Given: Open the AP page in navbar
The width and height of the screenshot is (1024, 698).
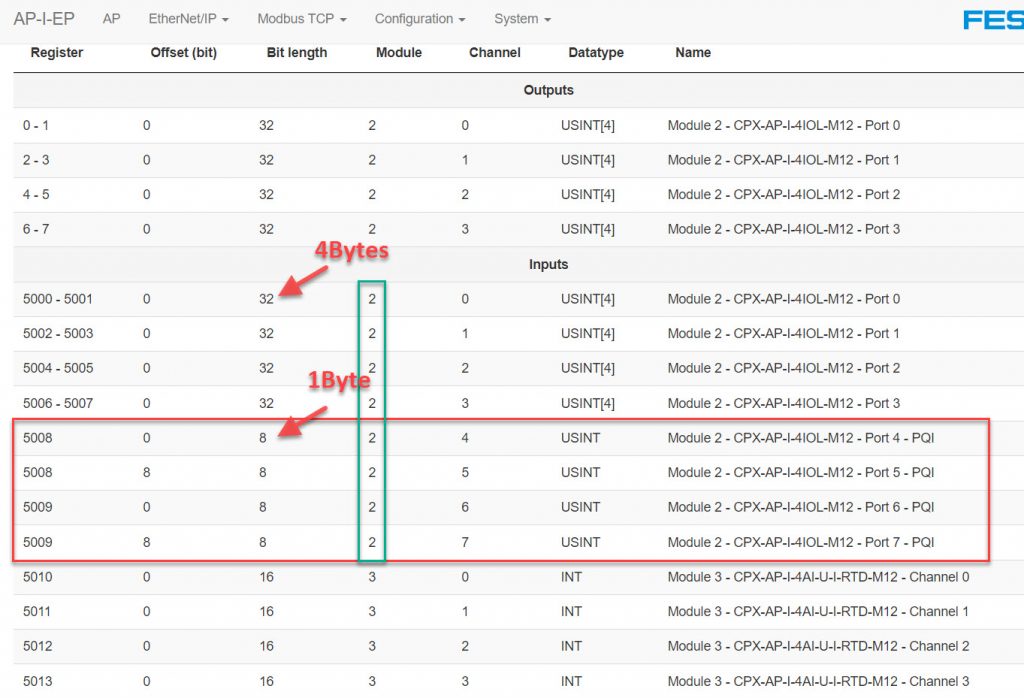Looking at the screenshot, I should [x=112, y=19].
